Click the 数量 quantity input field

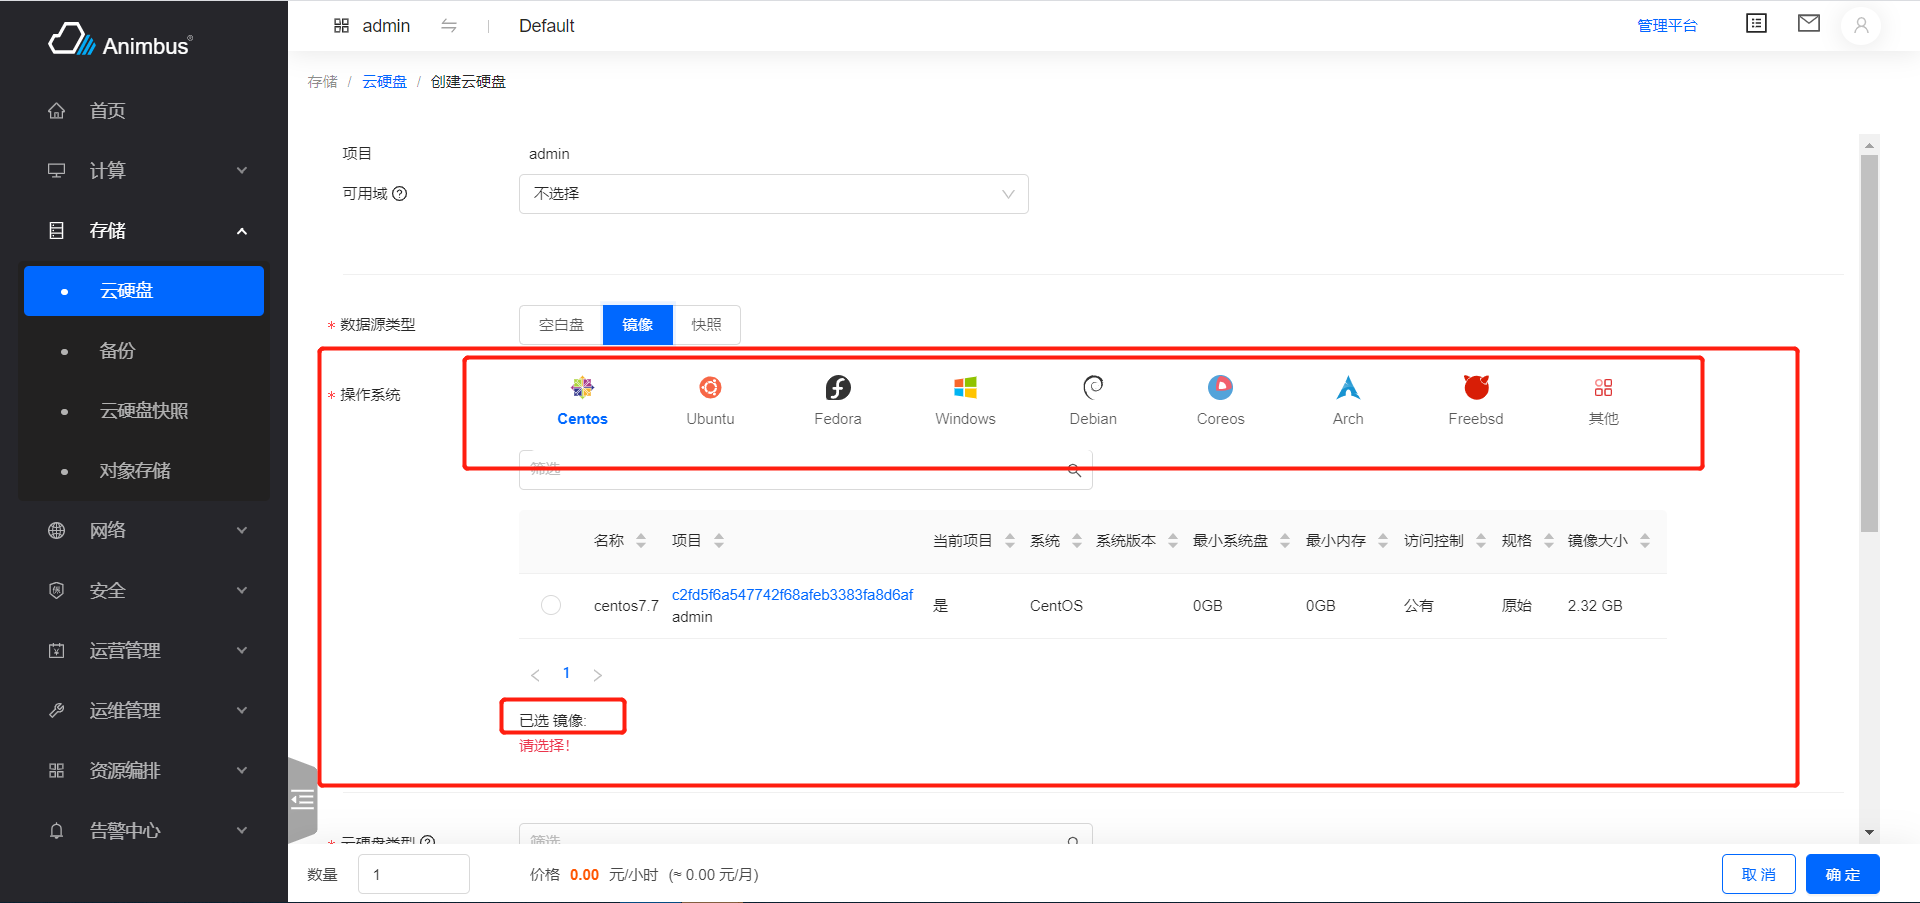pyautogui.click(x=413, y=873)
